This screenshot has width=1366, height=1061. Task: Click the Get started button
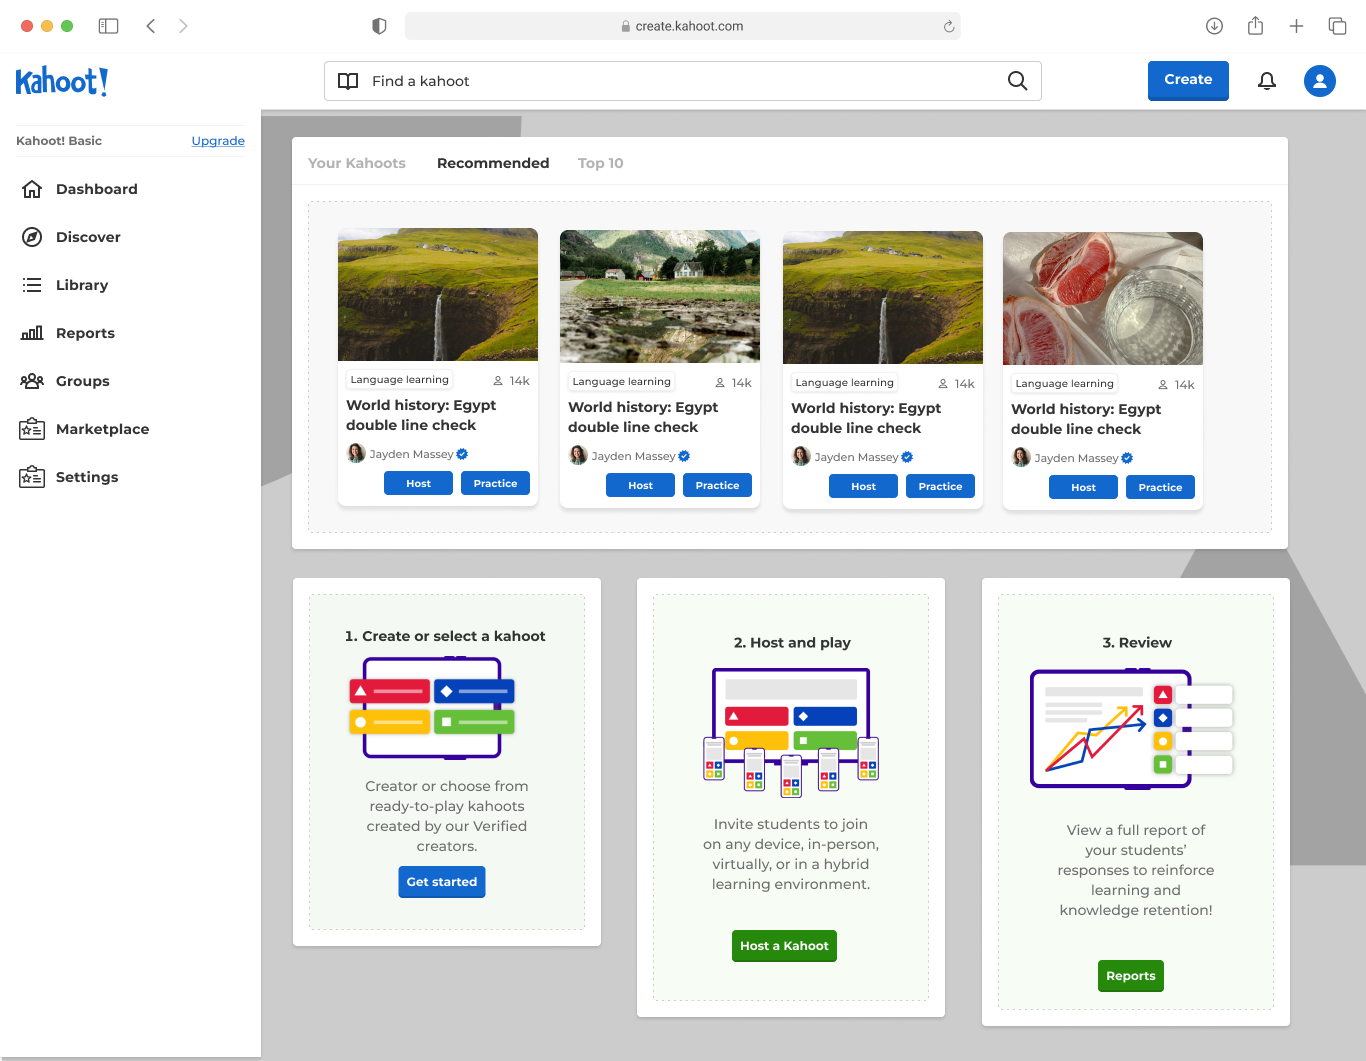(442, 882)
